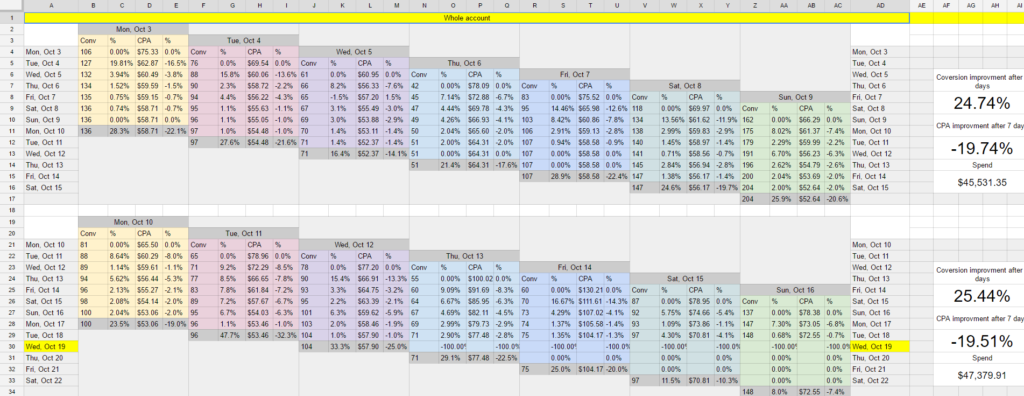Viewport: 1024px width, 396px height.
Task: Click the $66.29 CPA cell
Action: pyautogui.click(x=810, y=120)
